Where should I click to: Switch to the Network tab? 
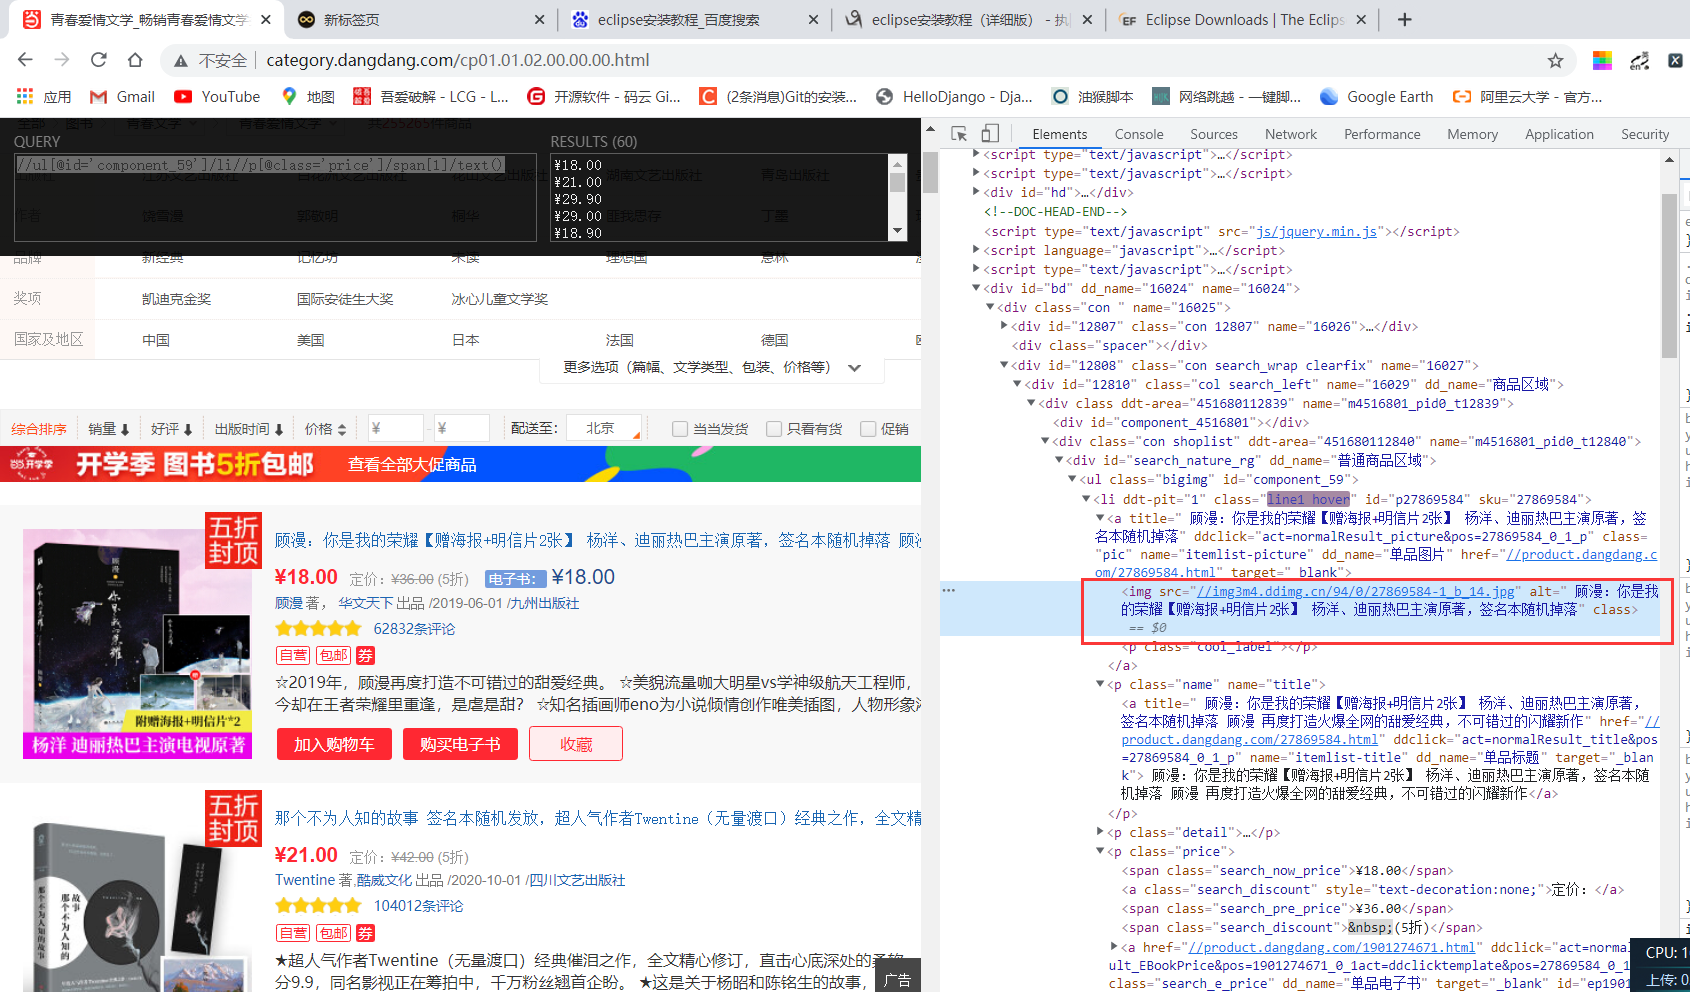click(x=1291, y=134)
